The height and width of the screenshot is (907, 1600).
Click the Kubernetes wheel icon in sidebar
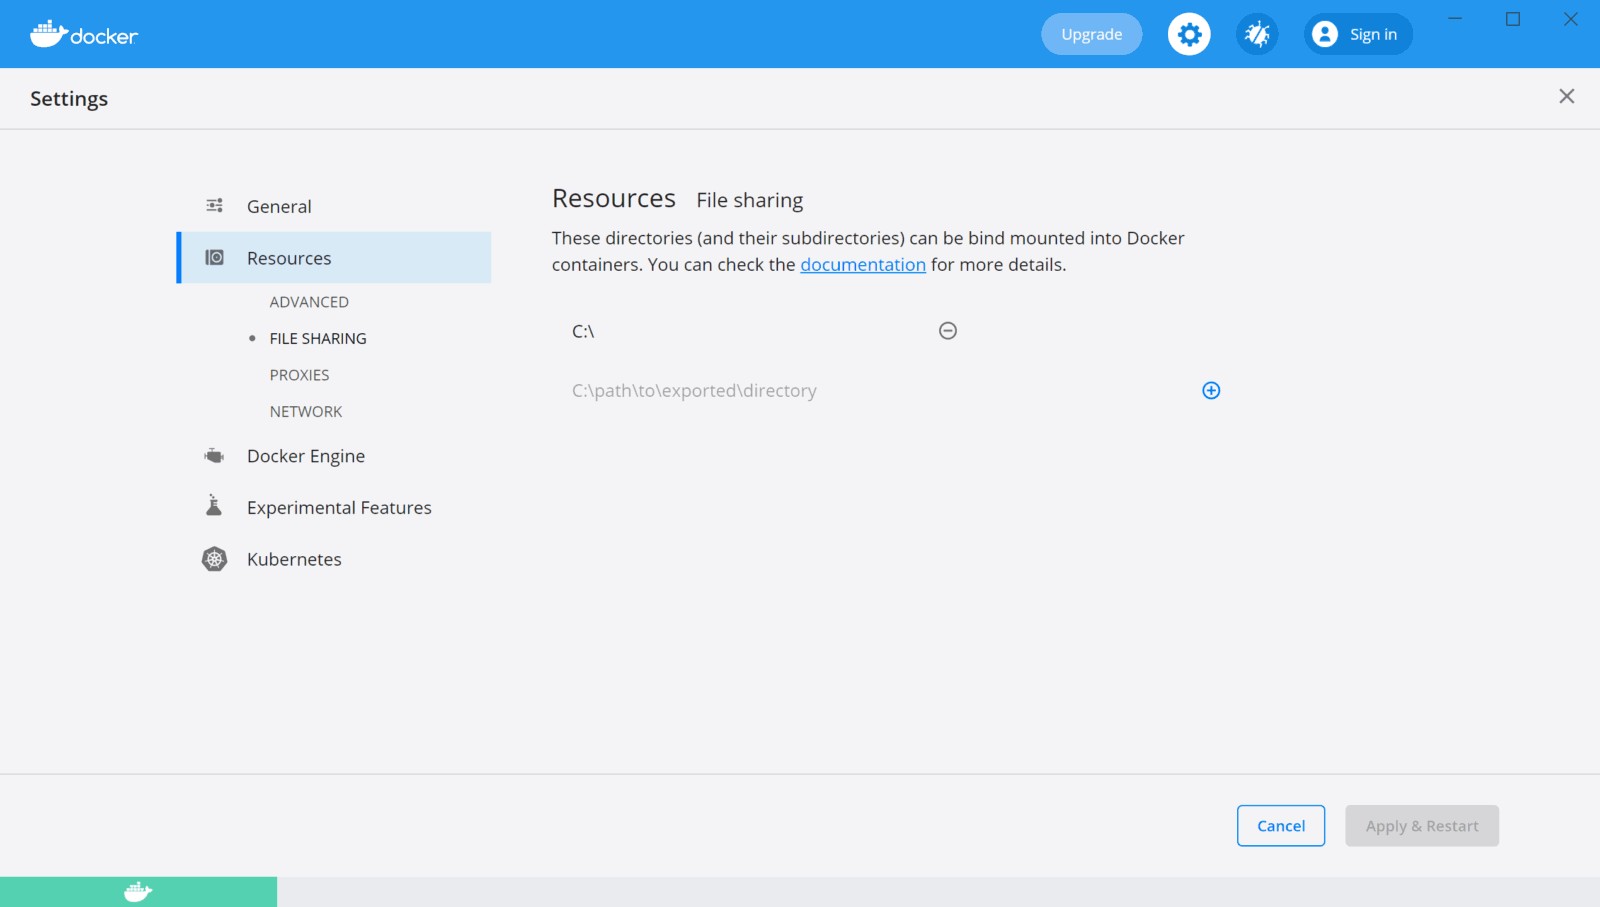point(214,559)
